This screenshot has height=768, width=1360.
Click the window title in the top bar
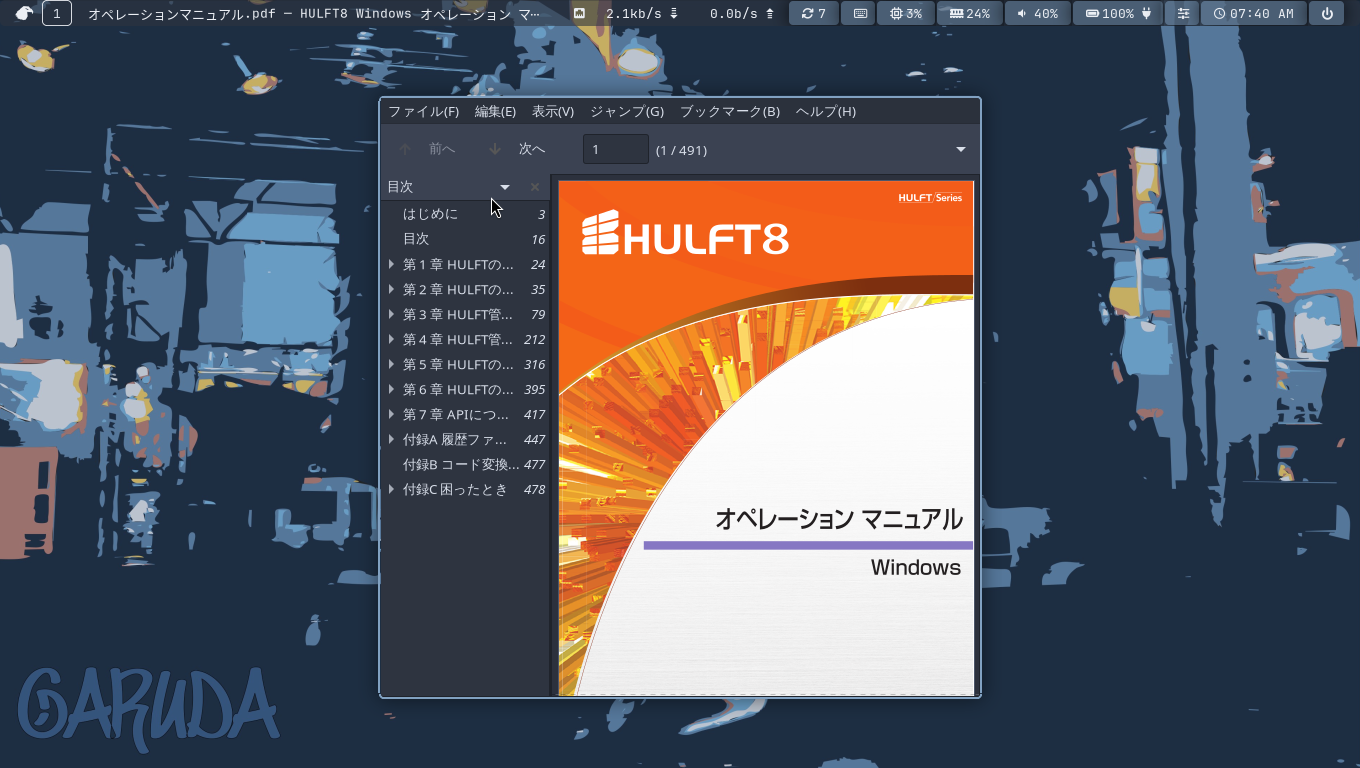(314, 13)
